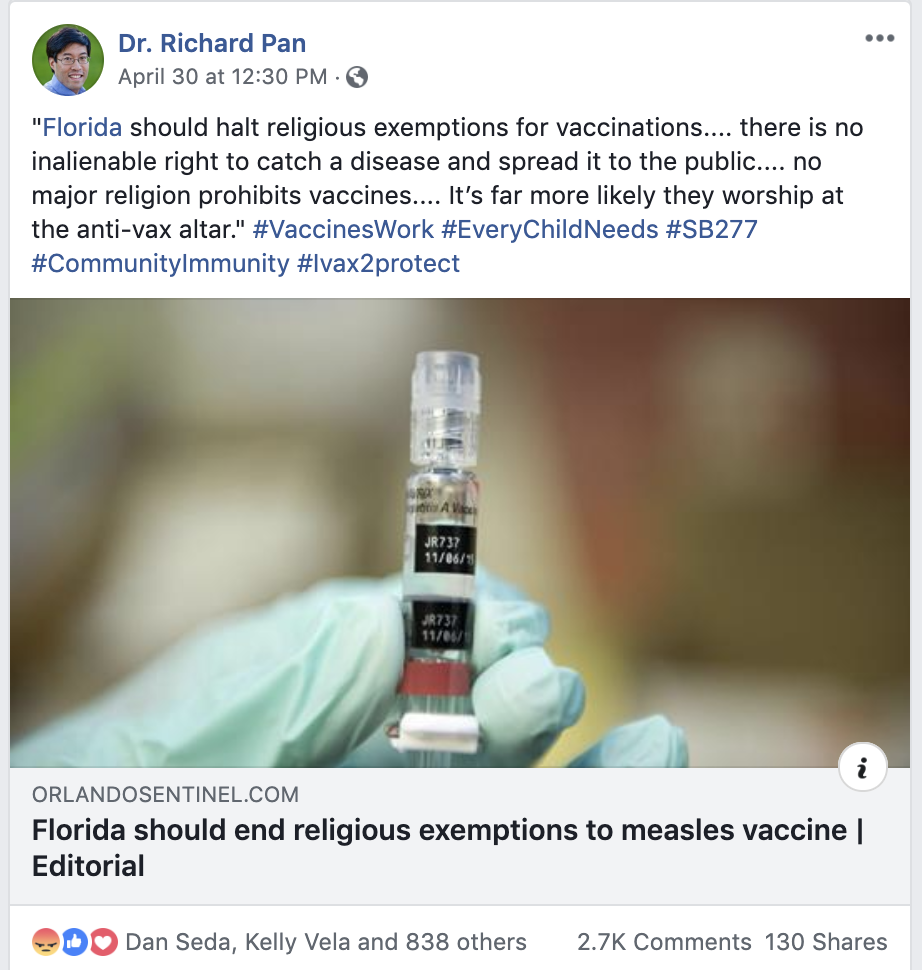View the 130 Shares list
The image size is (922, 970).
[x=826, y=942]
